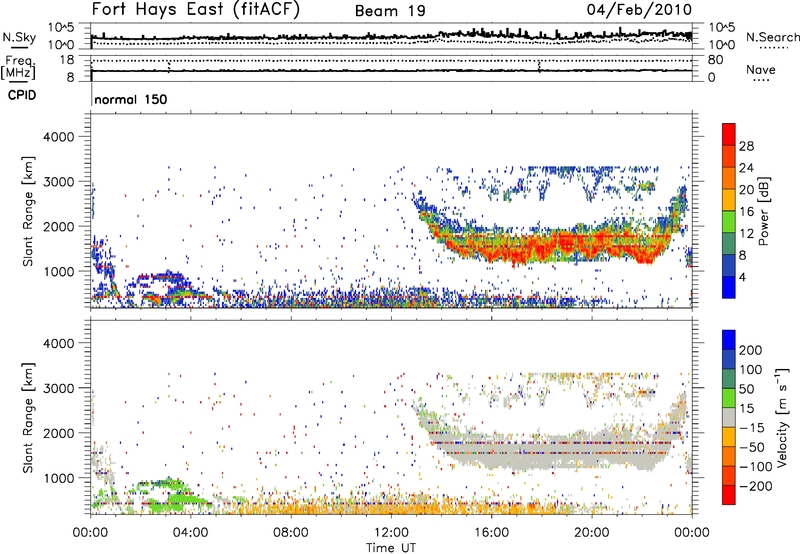
Task: Click the "N.Sky" legend label
Action: [19, 37]
